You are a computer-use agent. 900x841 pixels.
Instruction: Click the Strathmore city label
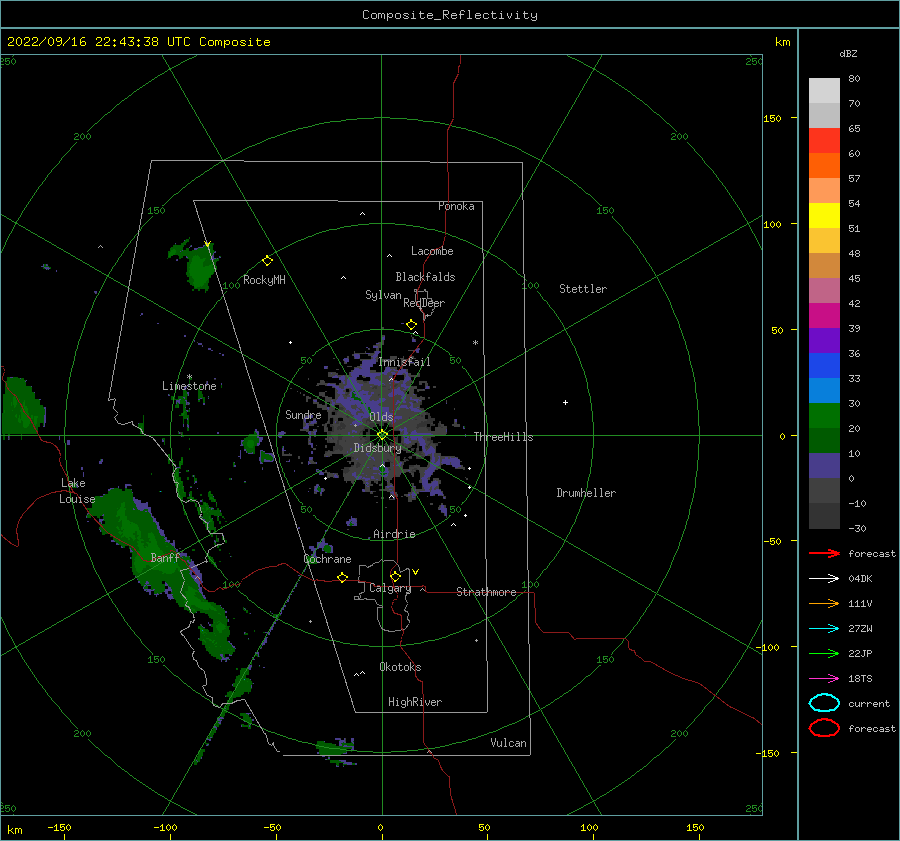[x=486, y=592]
